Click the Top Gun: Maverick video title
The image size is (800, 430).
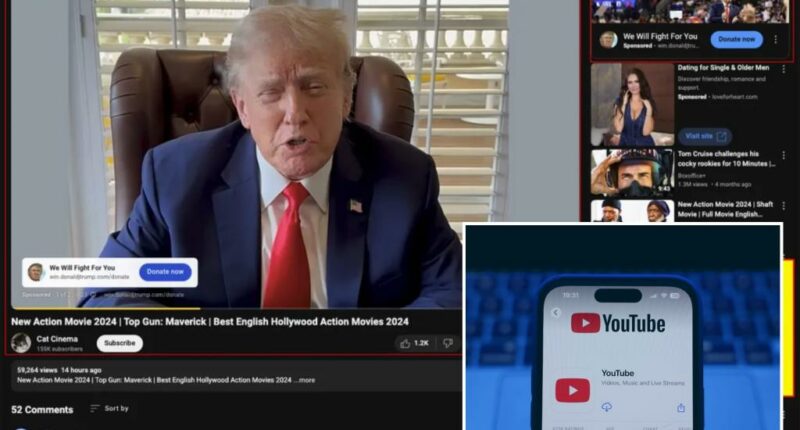210,322
